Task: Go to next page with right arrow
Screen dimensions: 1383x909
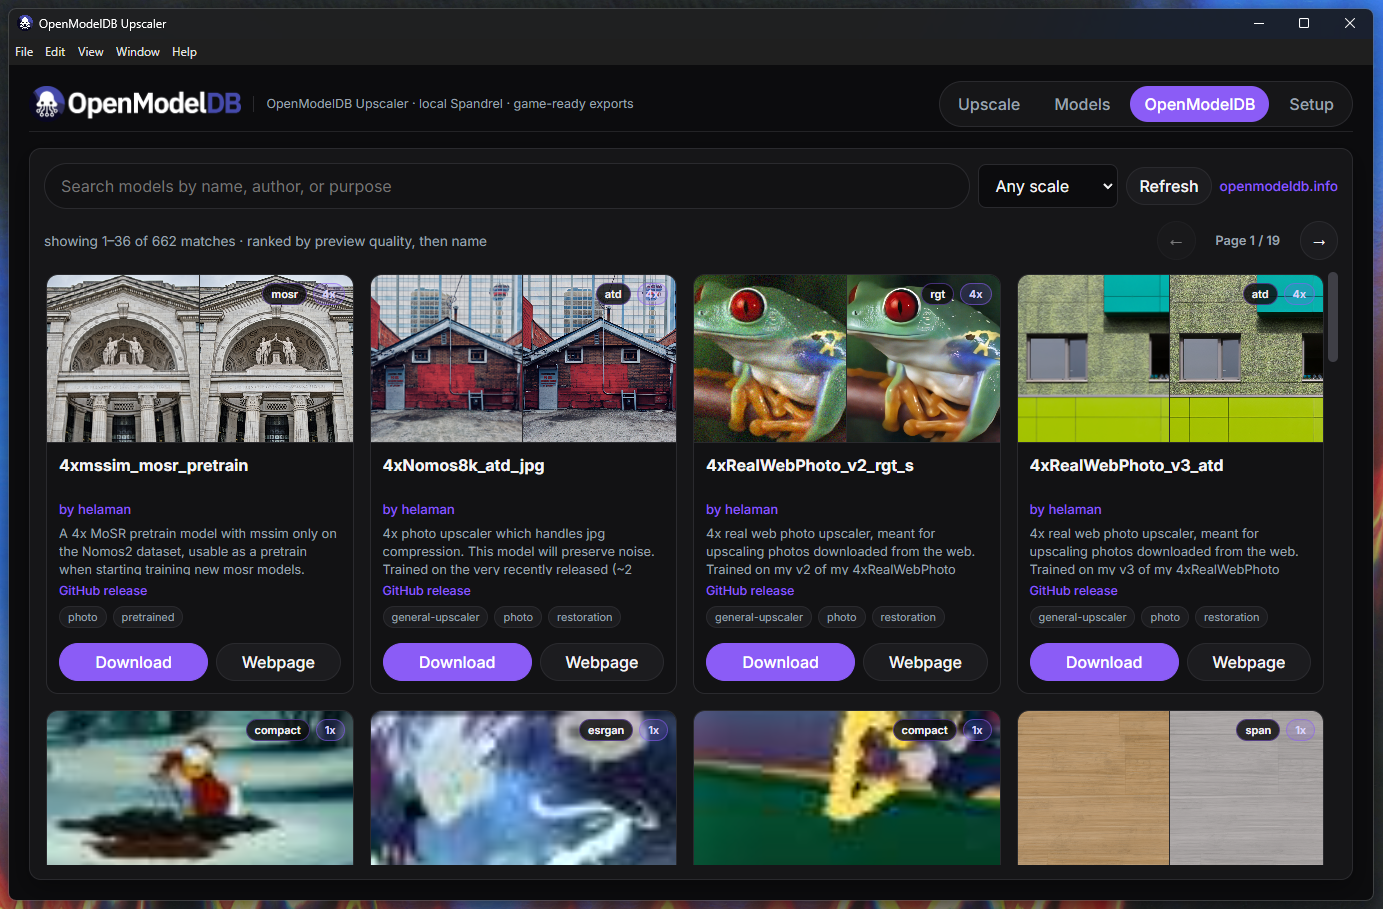Action: coord(1319,241)
